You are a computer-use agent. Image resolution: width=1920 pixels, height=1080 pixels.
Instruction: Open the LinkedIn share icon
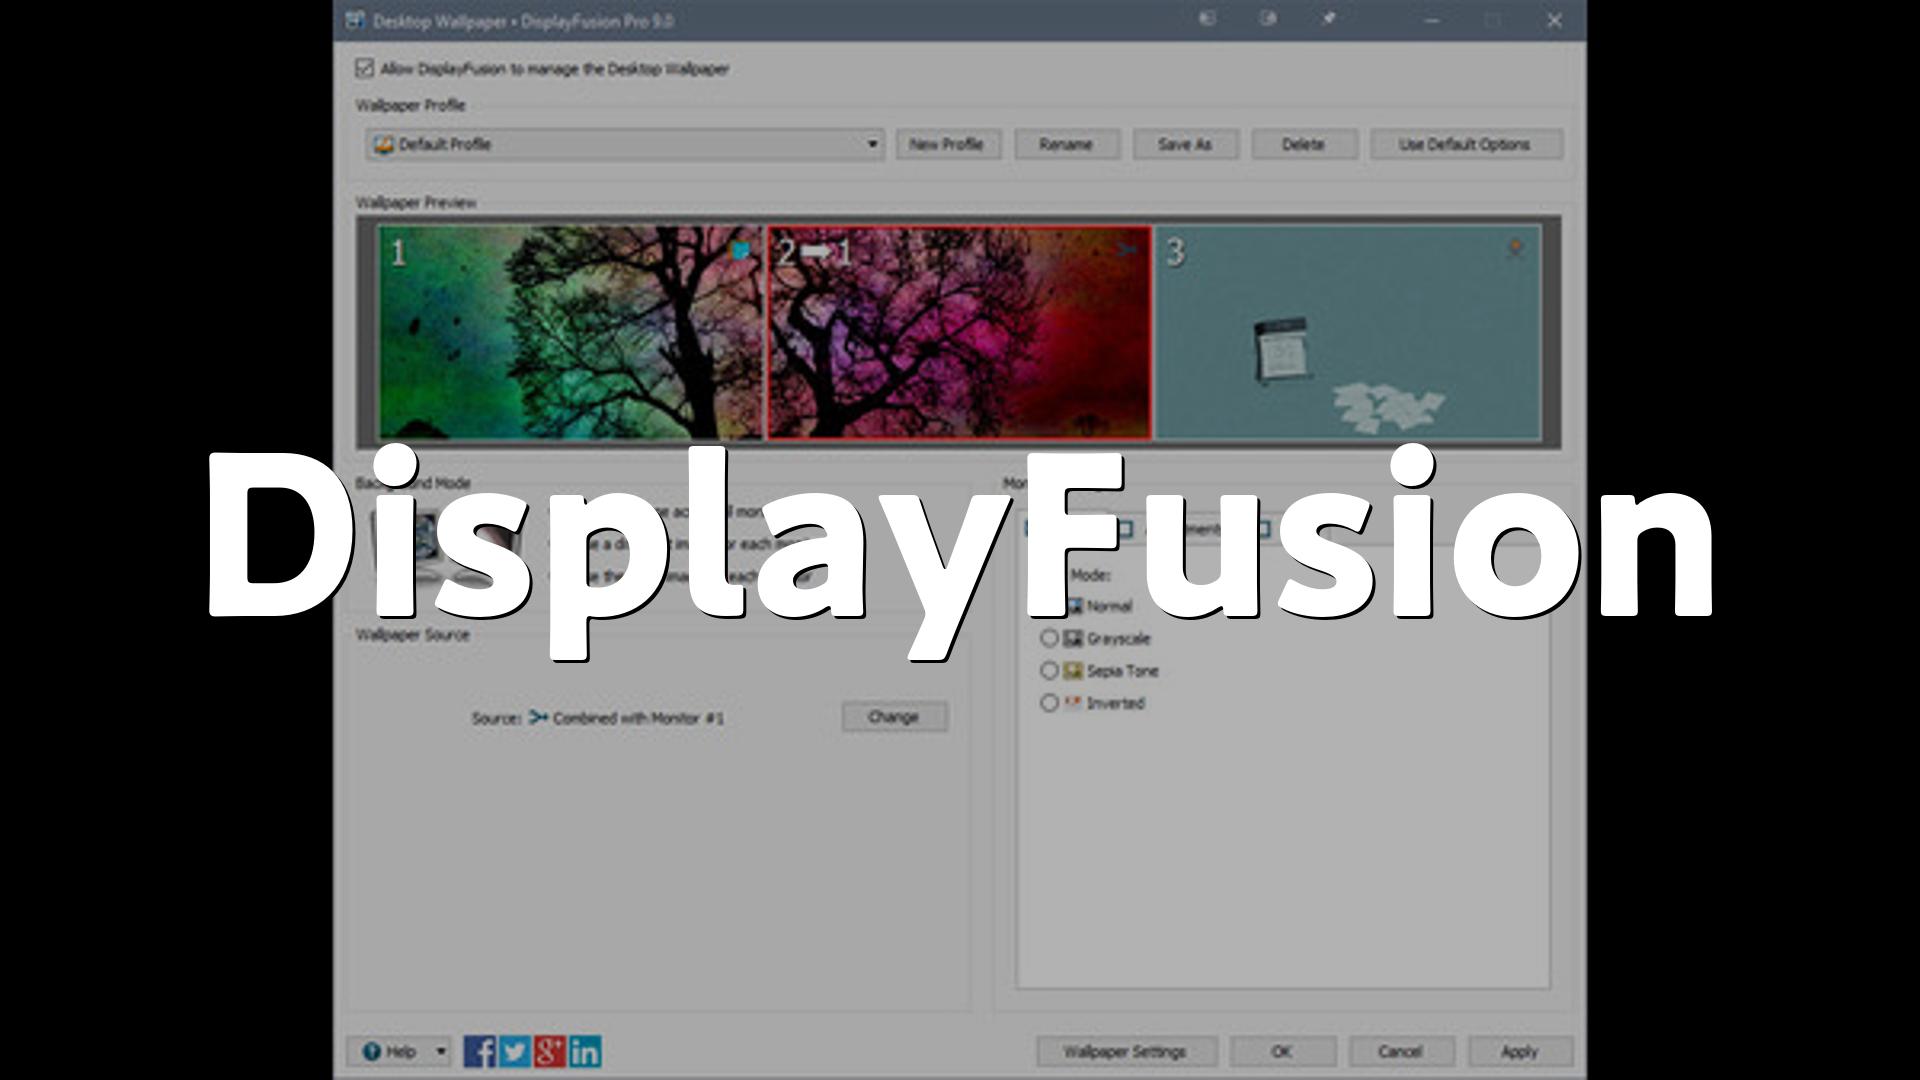[585, 1051]
